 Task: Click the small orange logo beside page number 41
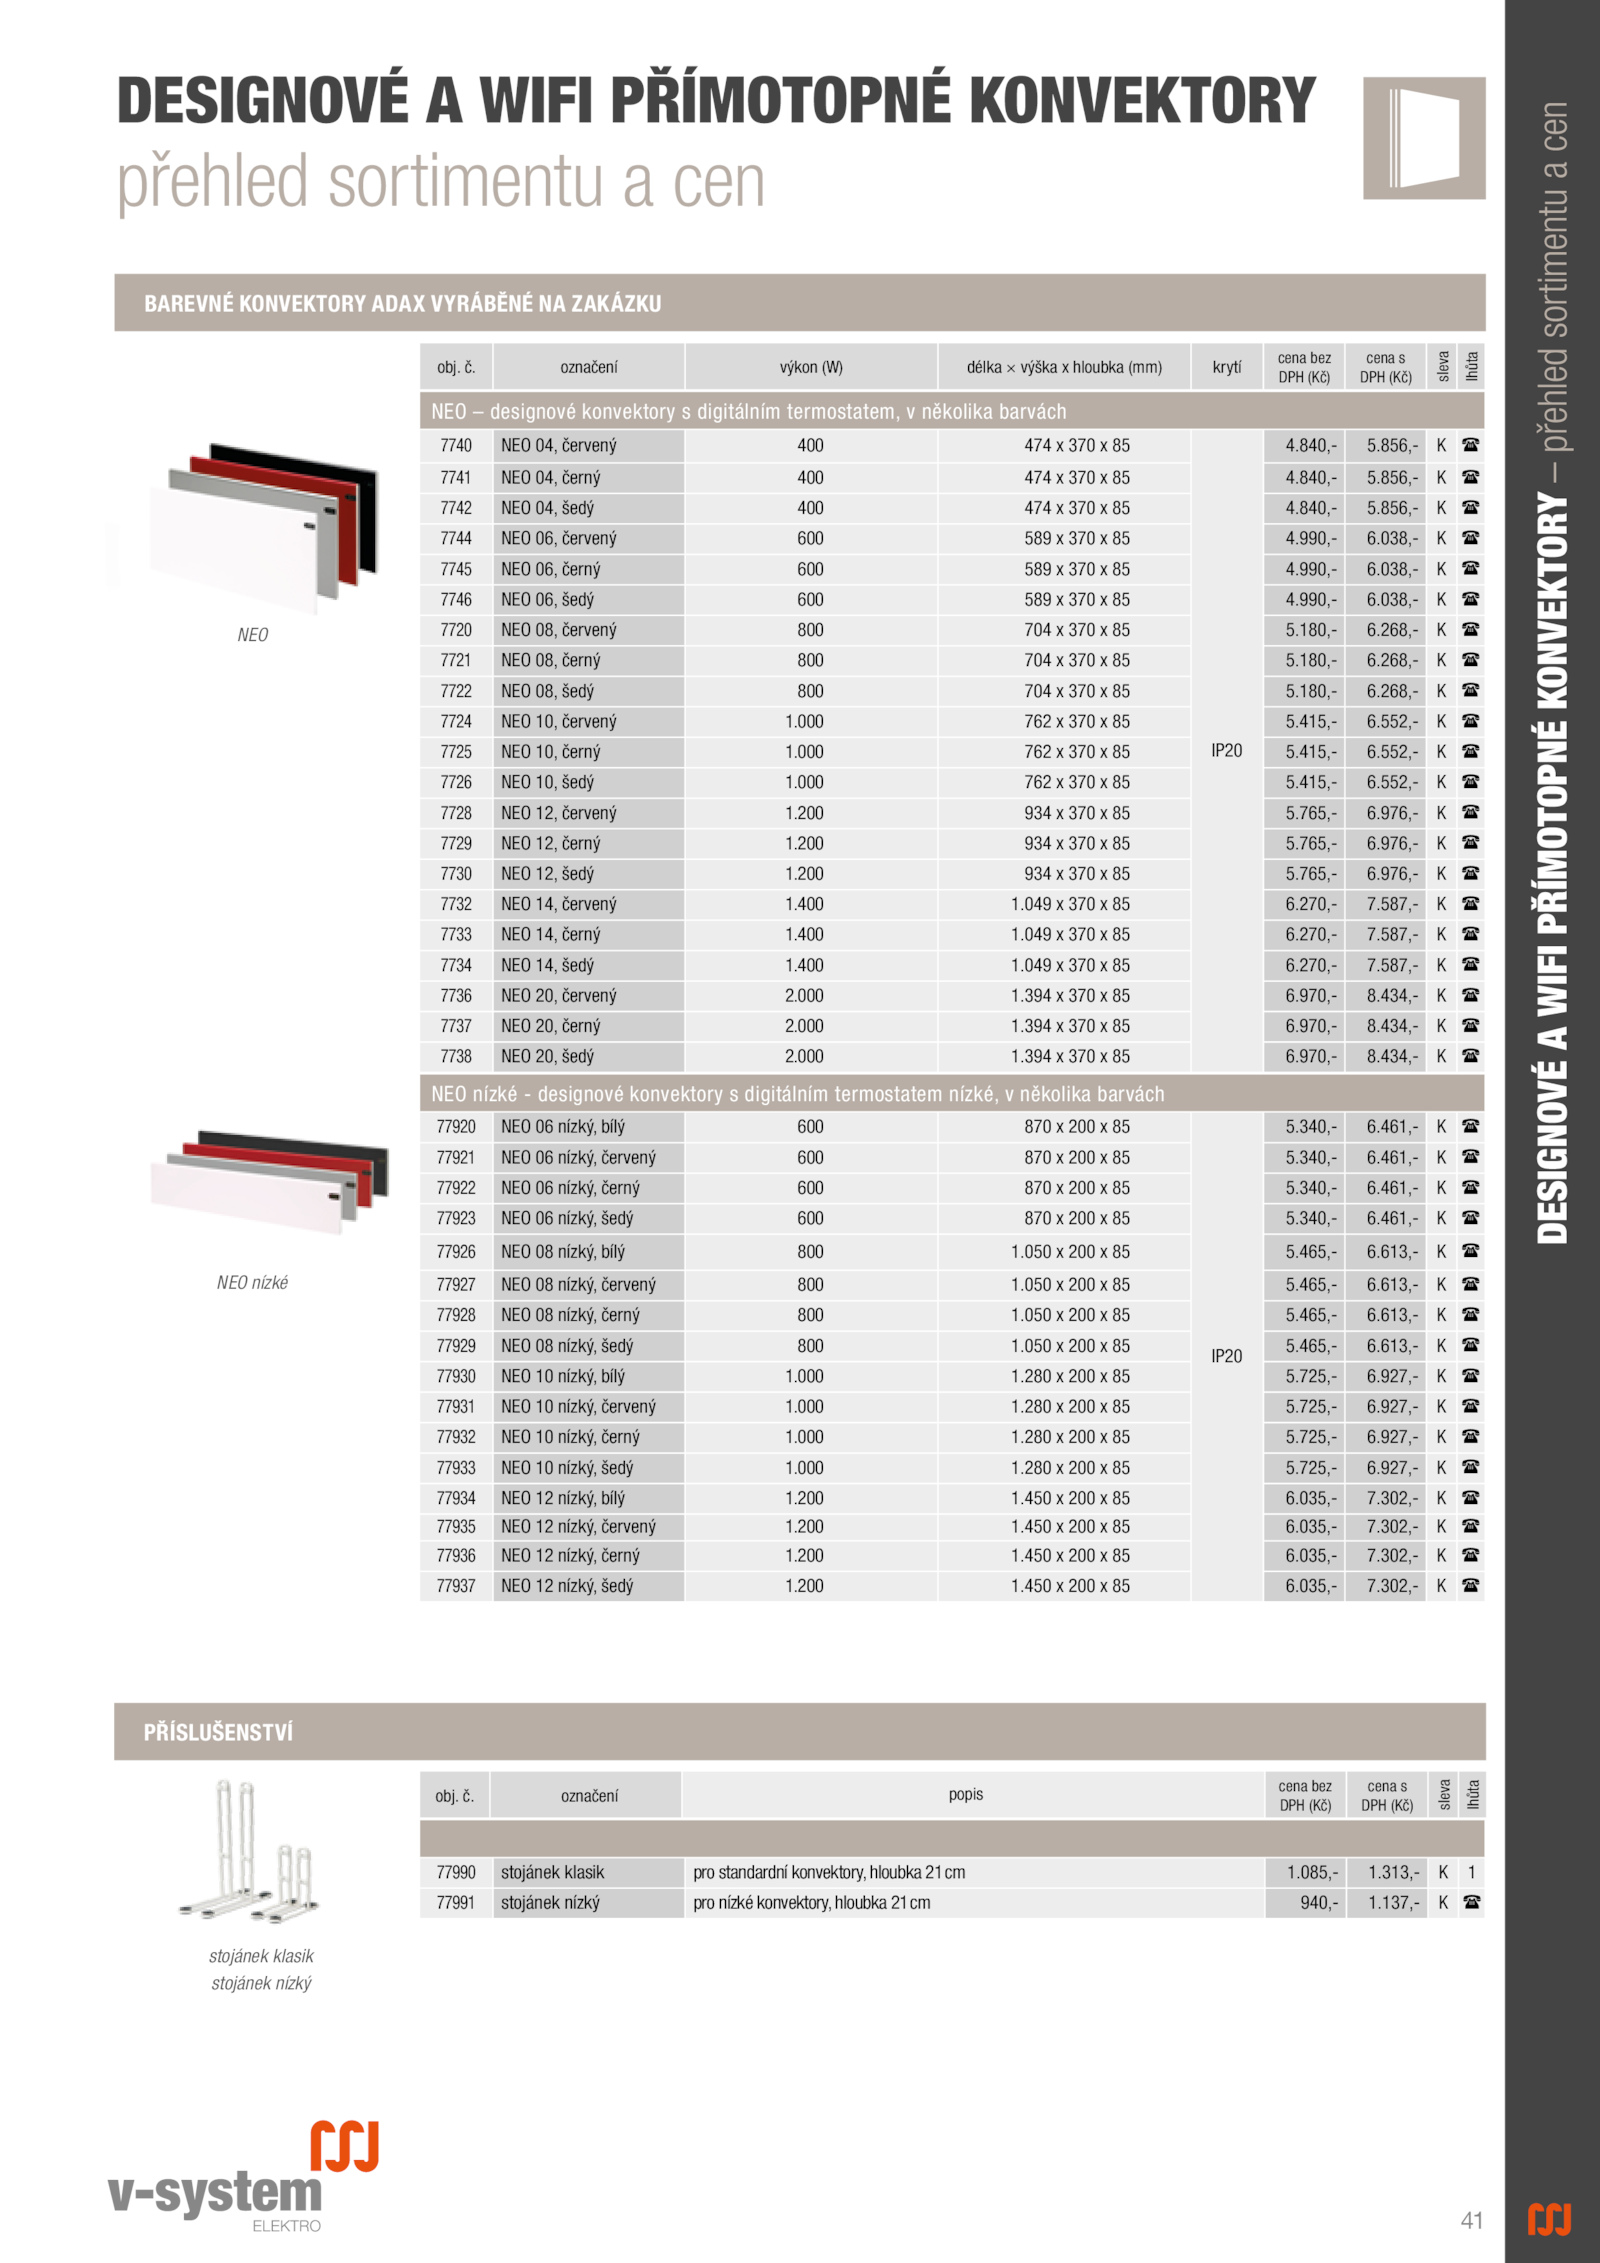(x=1549, y=2219)
